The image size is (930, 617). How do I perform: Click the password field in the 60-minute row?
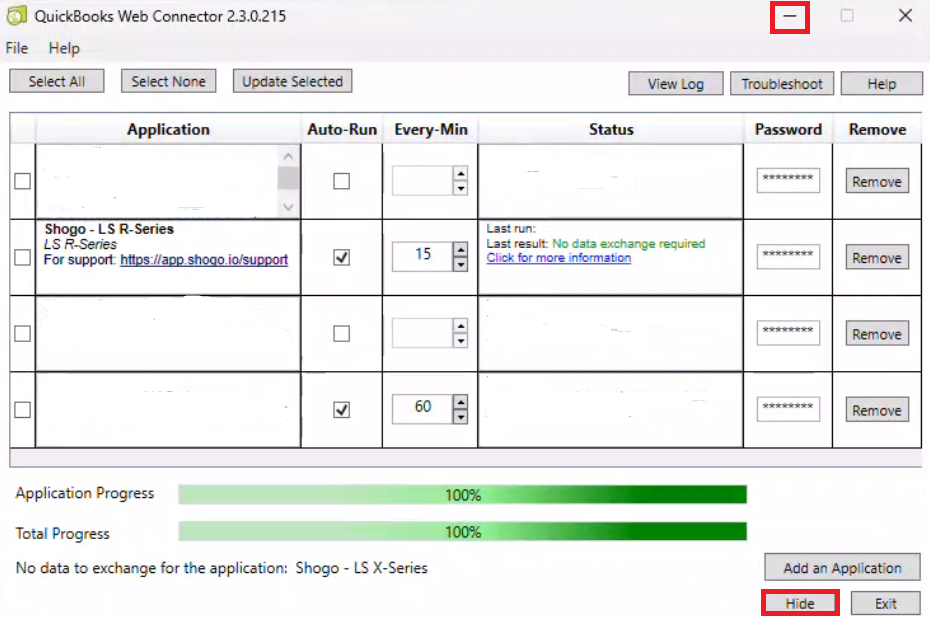tap(788, 409)
